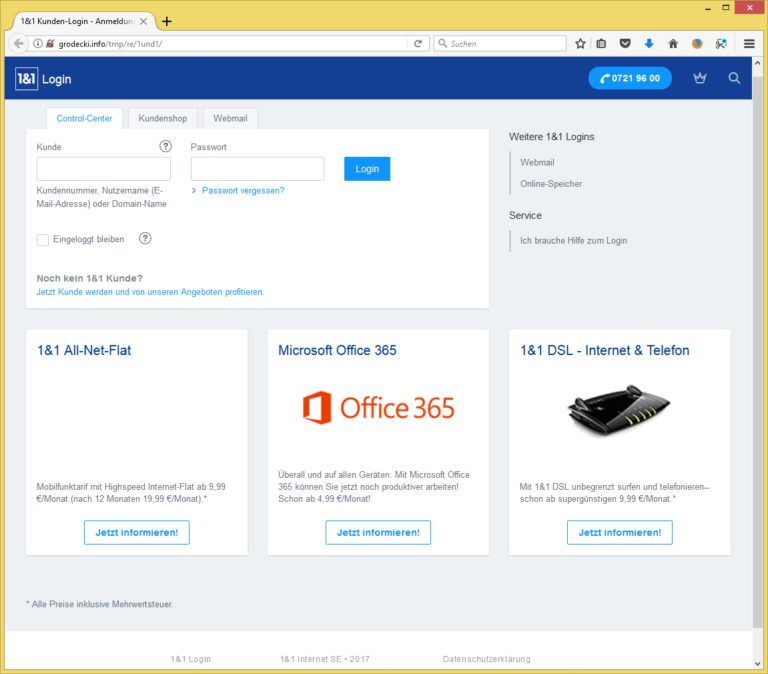The height and width of the screenshot is (674, 768).
Task: Click the reload page button
Action: tap(418, 44)
